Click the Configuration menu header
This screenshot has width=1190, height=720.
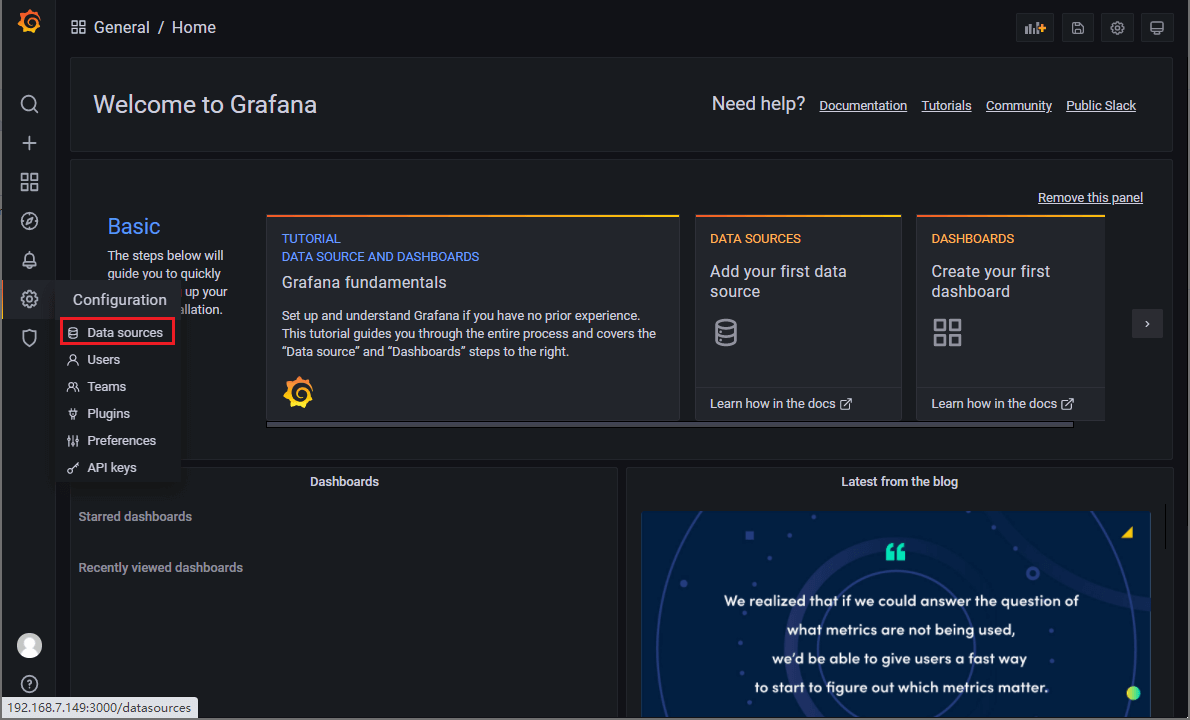click(119, 300)
